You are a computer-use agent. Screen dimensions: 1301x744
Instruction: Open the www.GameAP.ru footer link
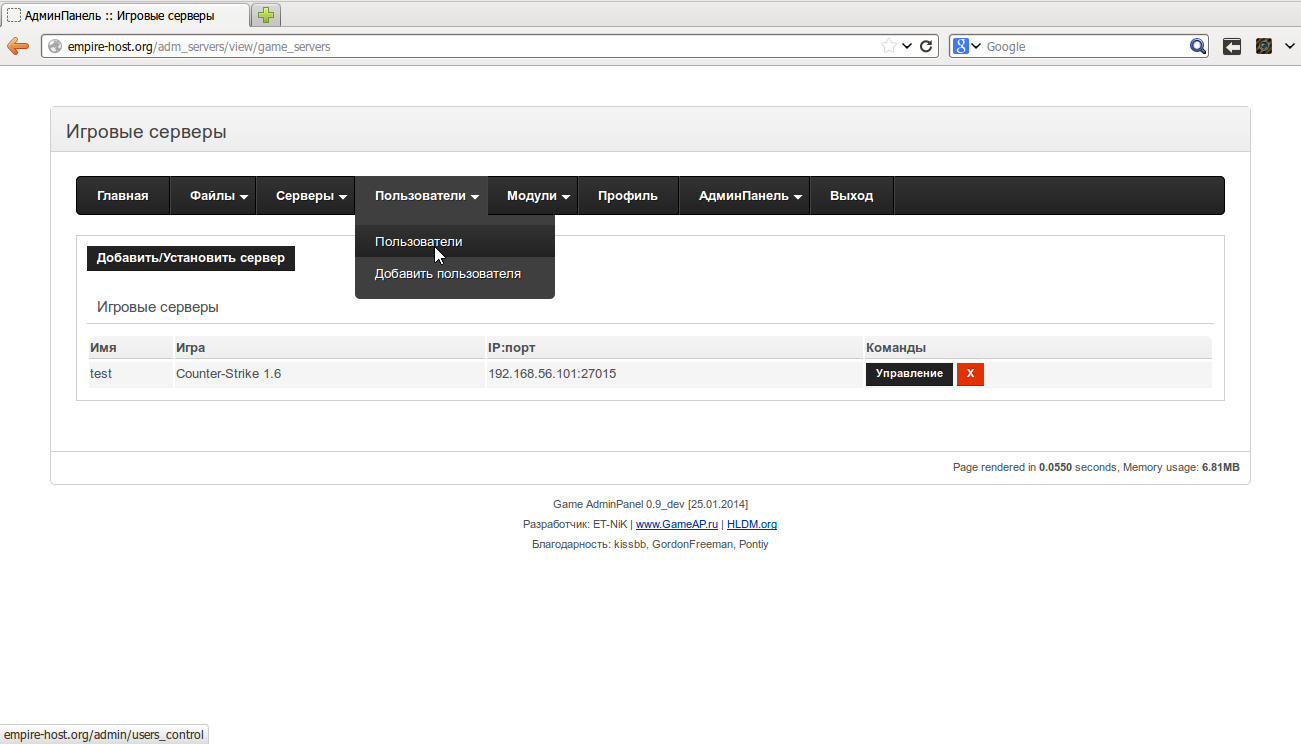point(677,524)
